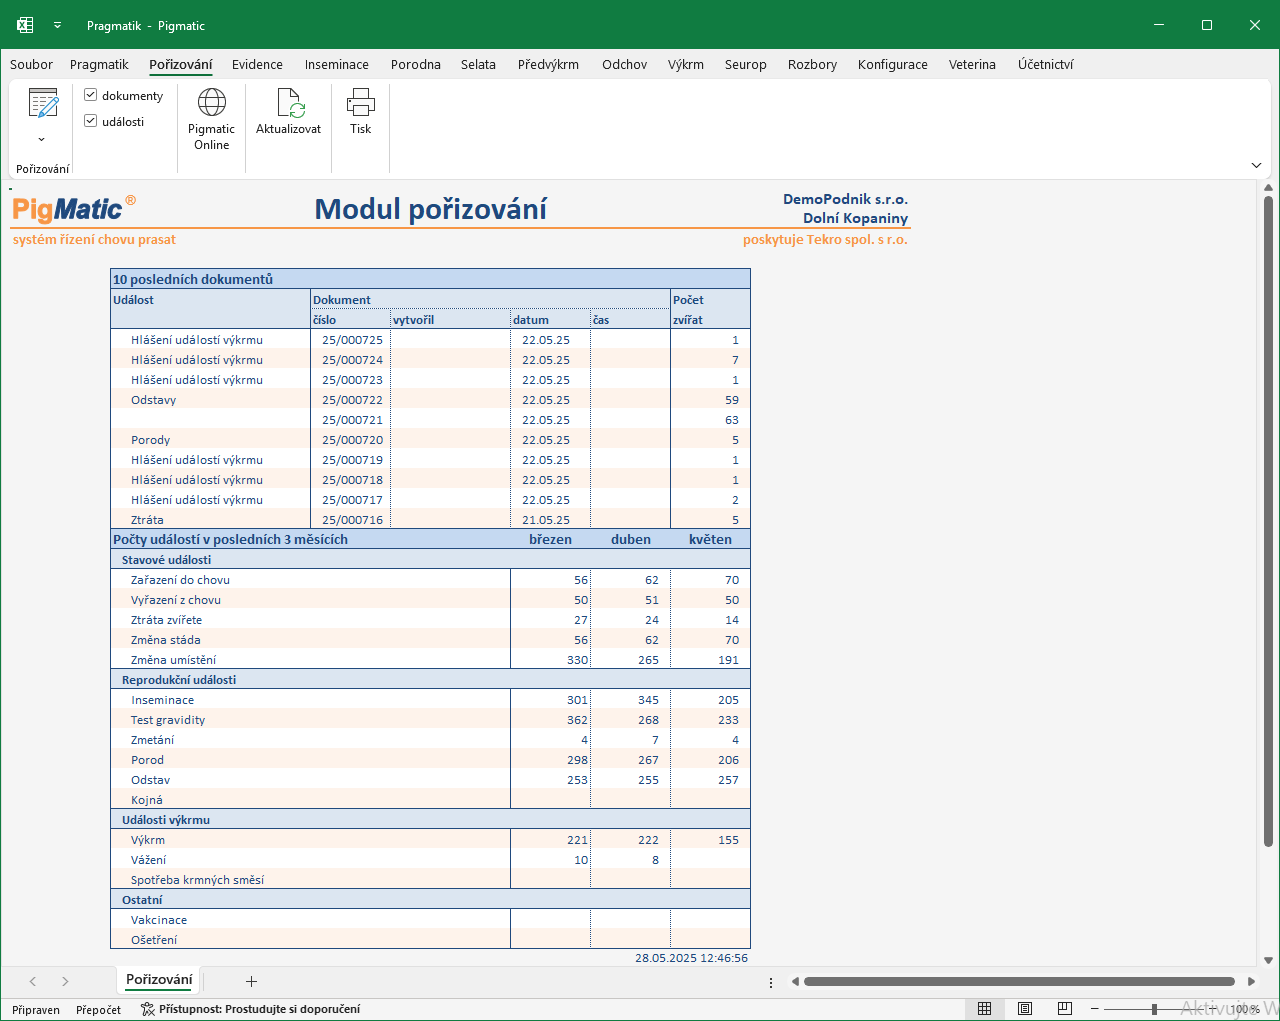1280x1021 pixels.
Task: Click Přepočet in the status bar
Action: pyautogui.click(x=98, y=1010)
